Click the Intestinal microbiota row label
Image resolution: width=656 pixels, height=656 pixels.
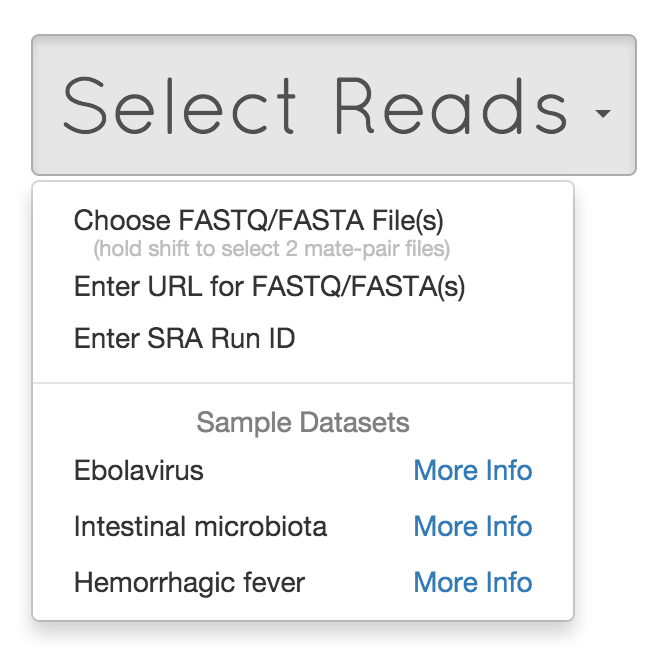[200, 526]
